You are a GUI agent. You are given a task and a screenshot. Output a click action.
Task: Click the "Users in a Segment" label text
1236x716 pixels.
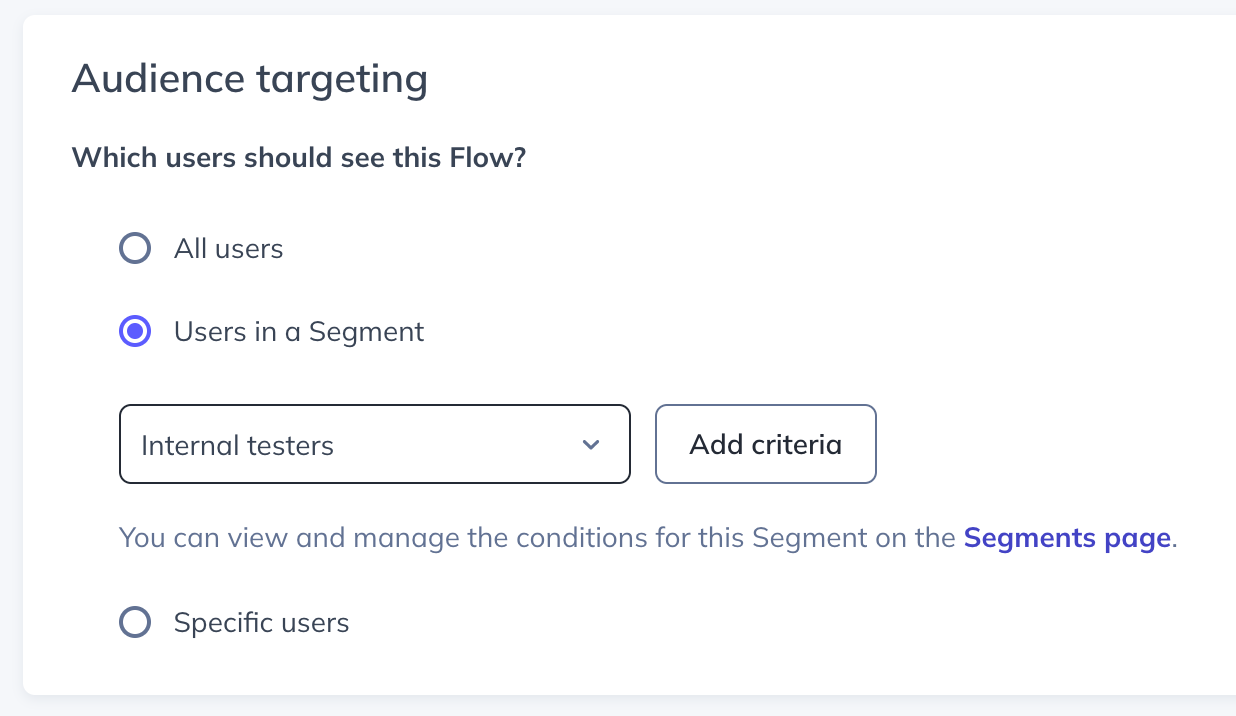click(x=298, y=331)
